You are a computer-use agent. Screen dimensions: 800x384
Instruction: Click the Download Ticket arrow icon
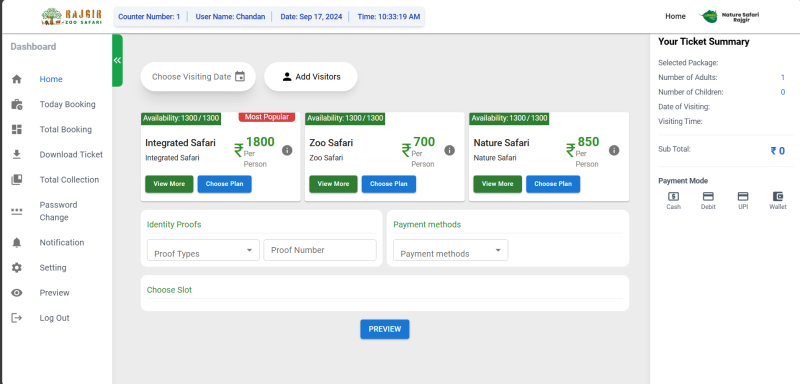point(17,155)
